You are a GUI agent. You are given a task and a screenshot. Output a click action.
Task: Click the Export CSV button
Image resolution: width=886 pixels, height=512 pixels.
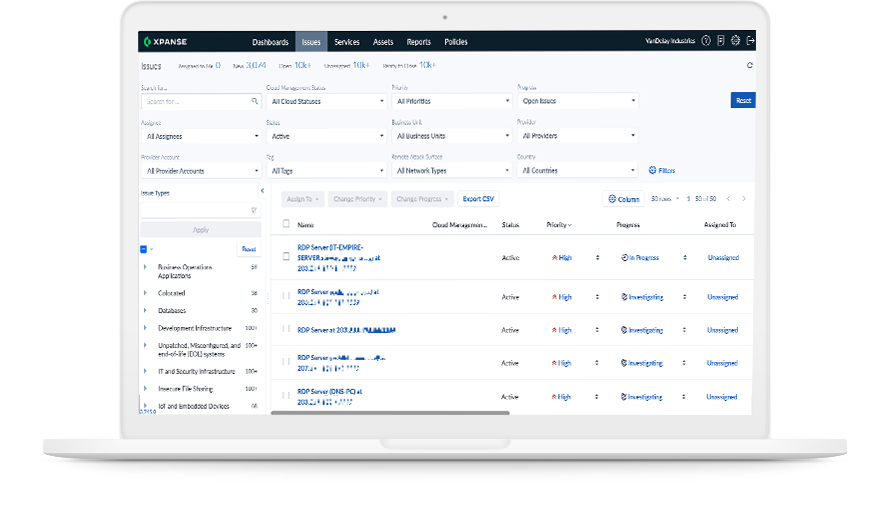pos(478,199)
